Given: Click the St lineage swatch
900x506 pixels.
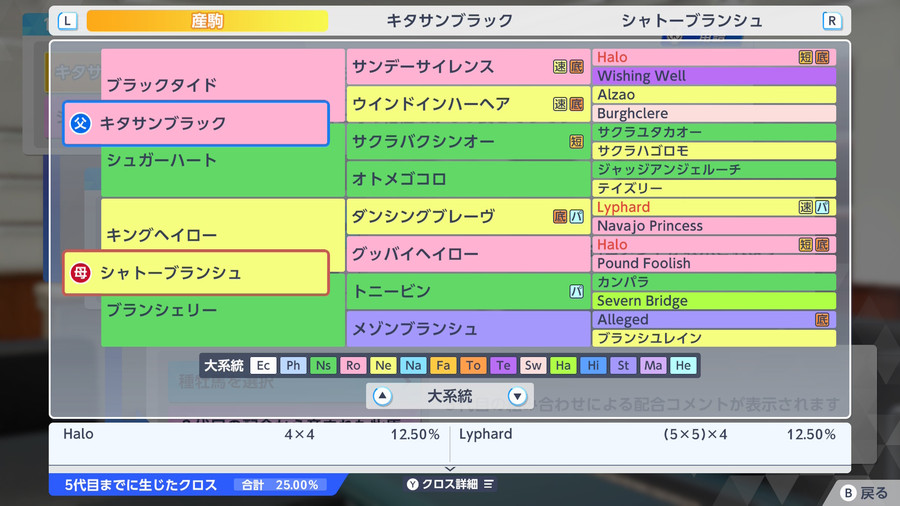Looking at the screenshot, I should pos(623,365).
